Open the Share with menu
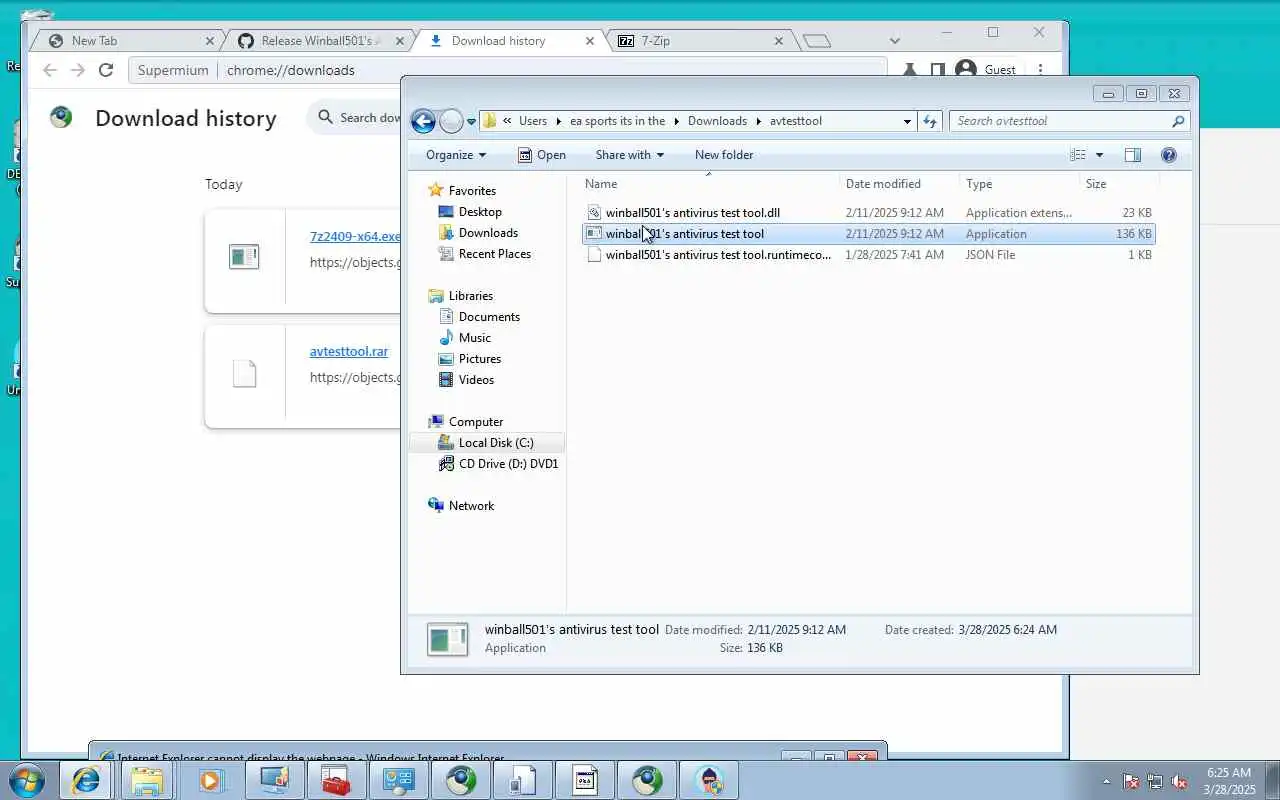This screenshot has width=1280, height=800. pyautogui.click(x=629, y=155)
